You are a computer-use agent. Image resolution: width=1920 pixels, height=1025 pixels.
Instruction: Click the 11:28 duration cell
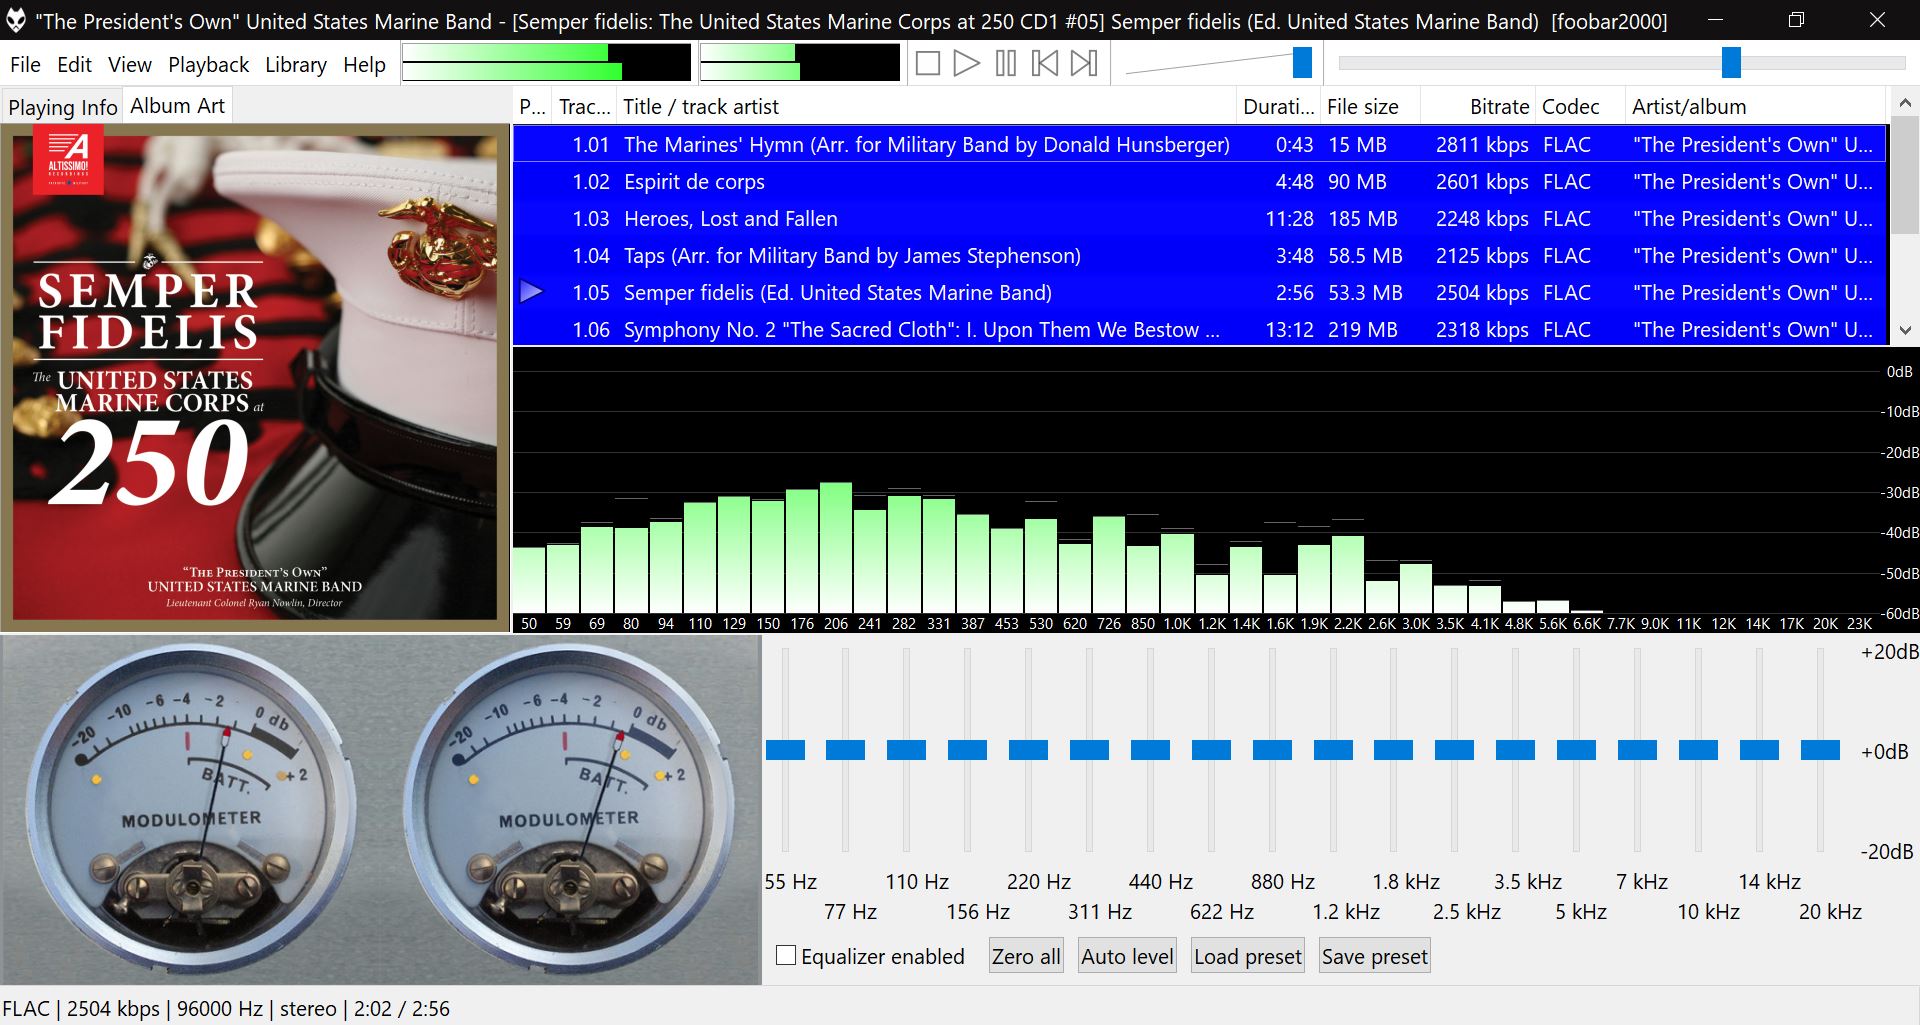tap(1289, 218)
